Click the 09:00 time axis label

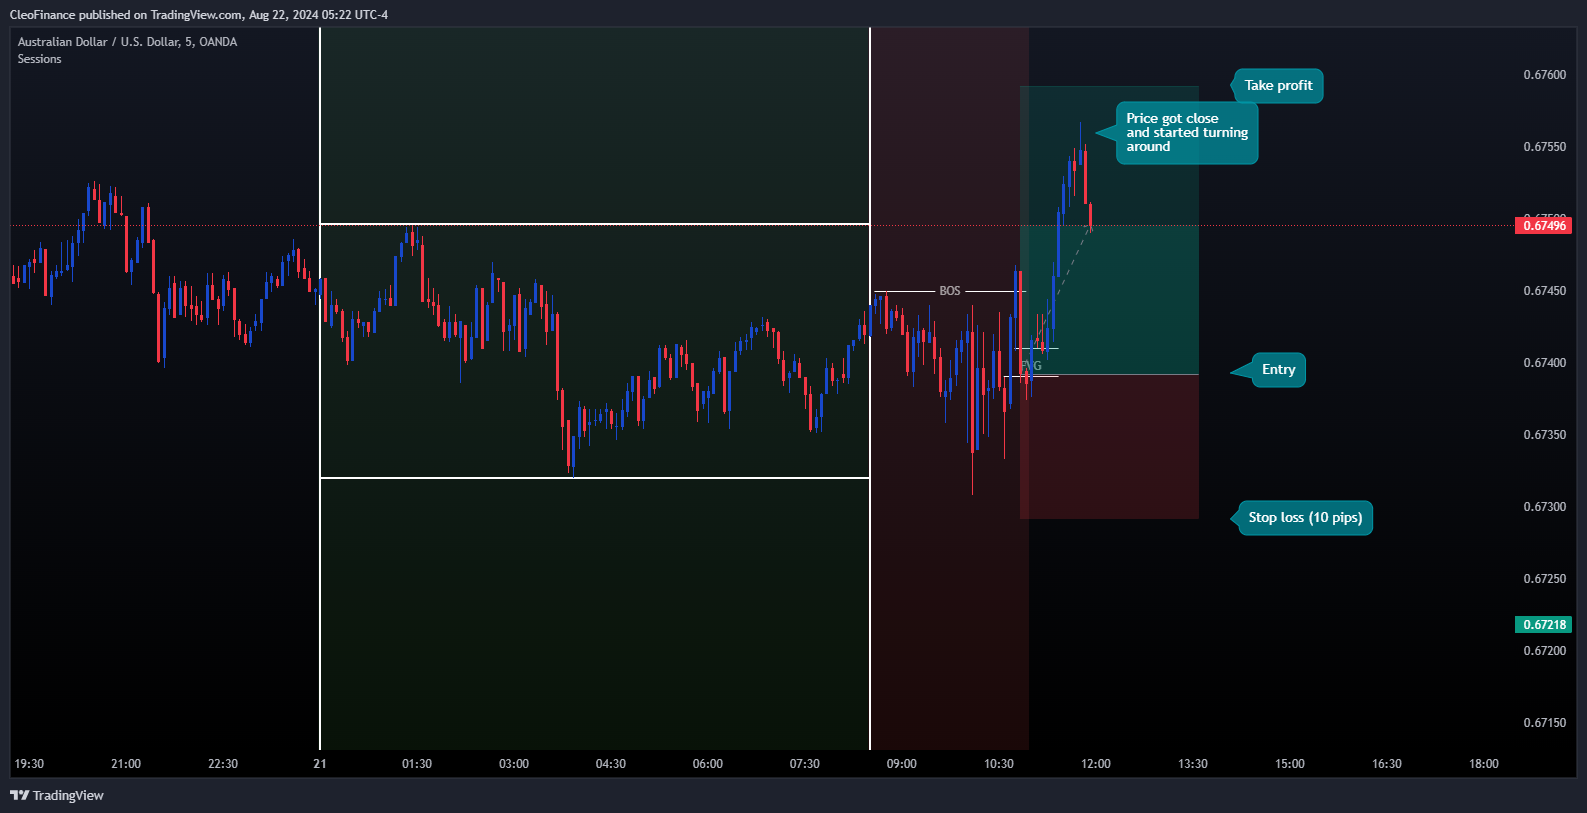tap(902, 764)
